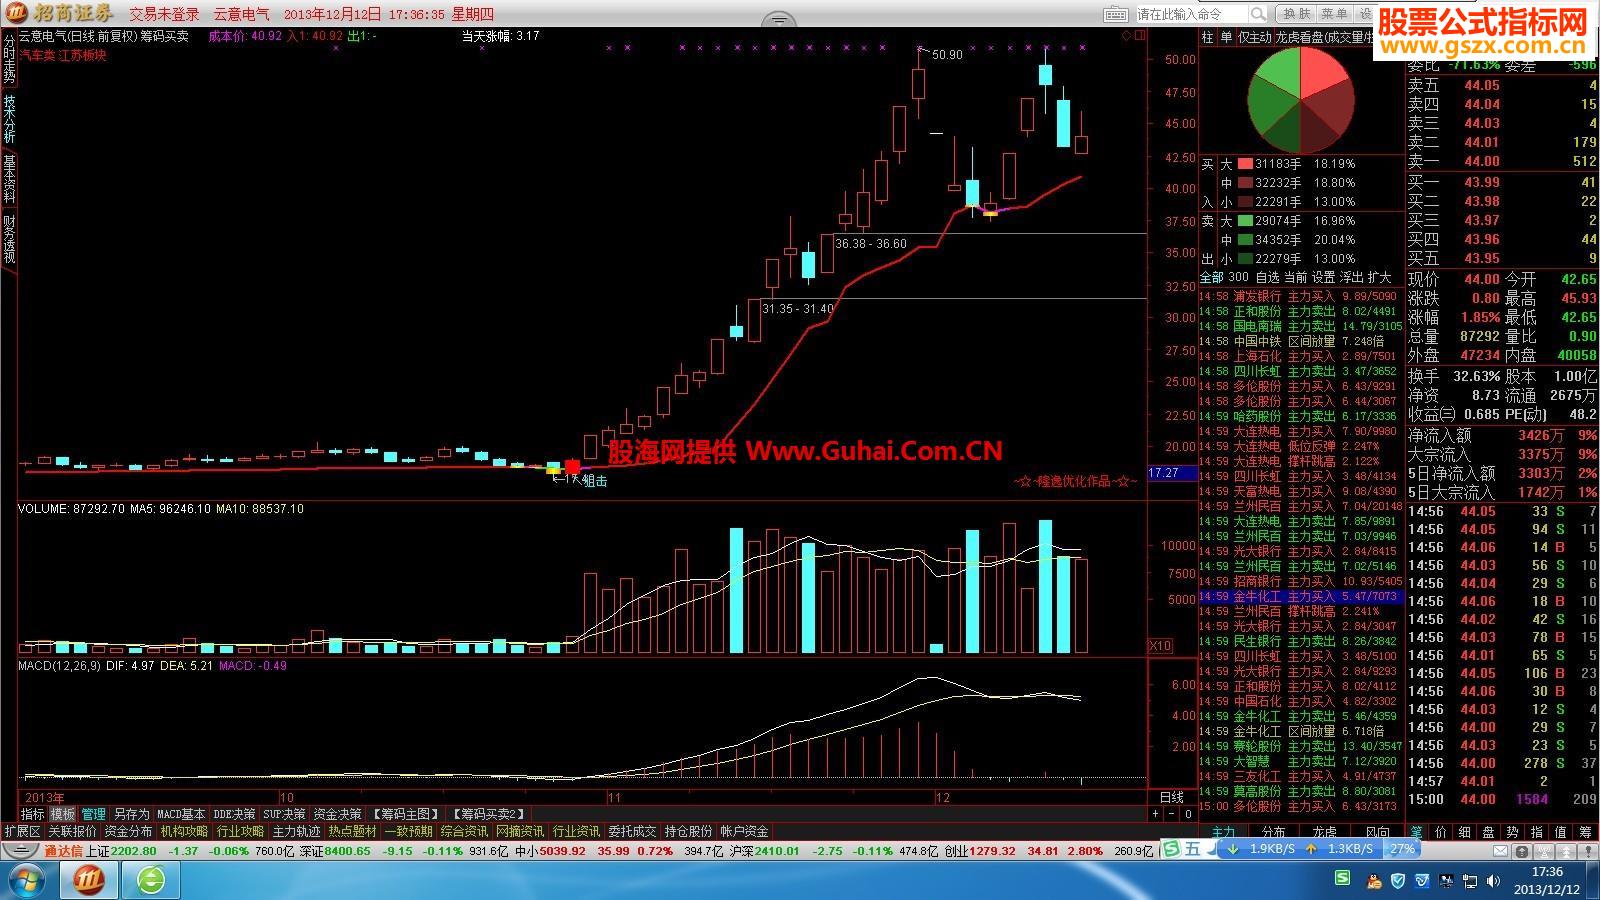
Task: Open the 关联报价 bottom tab
Action: pos(73,832)
